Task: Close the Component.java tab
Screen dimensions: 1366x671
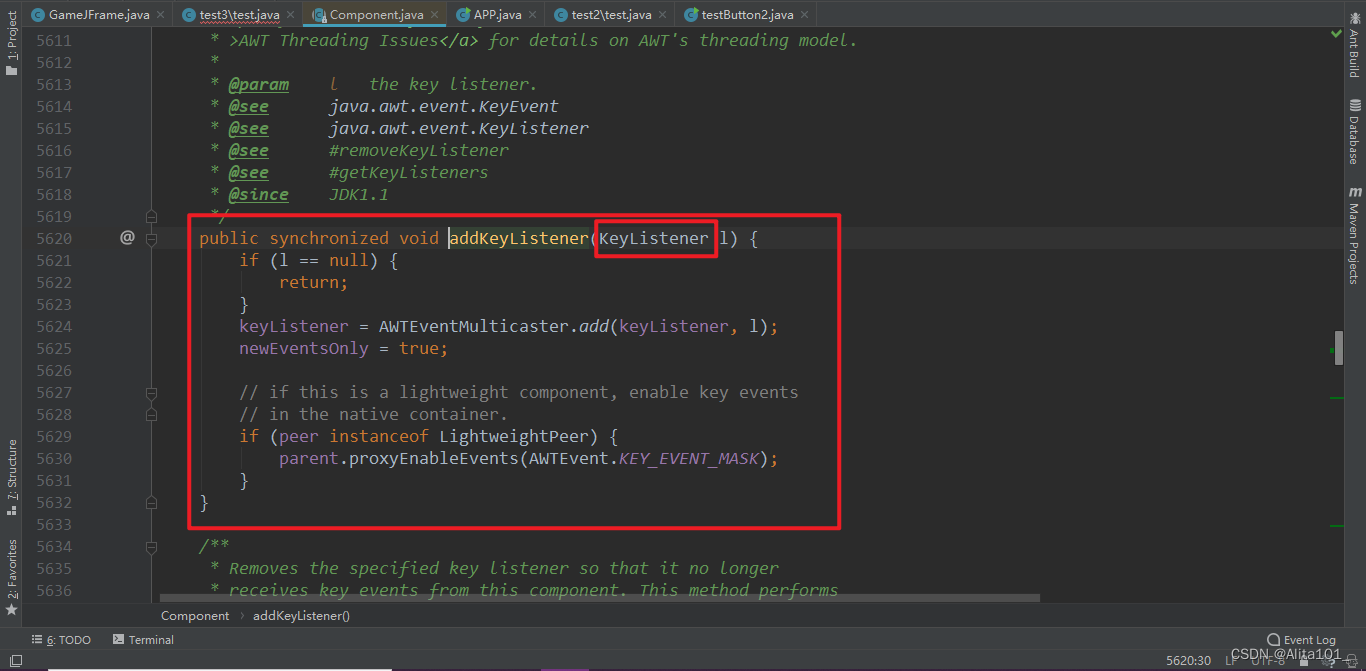Action: tap(436, 15)
